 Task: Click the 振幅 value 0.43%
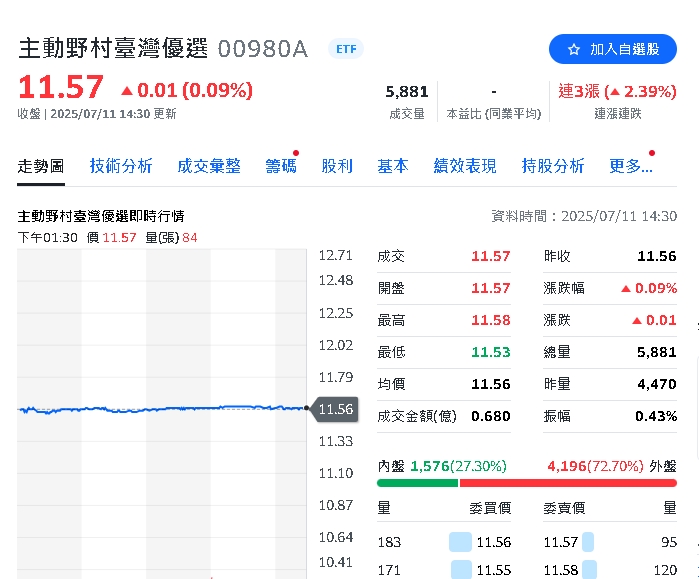click(656, 416)
